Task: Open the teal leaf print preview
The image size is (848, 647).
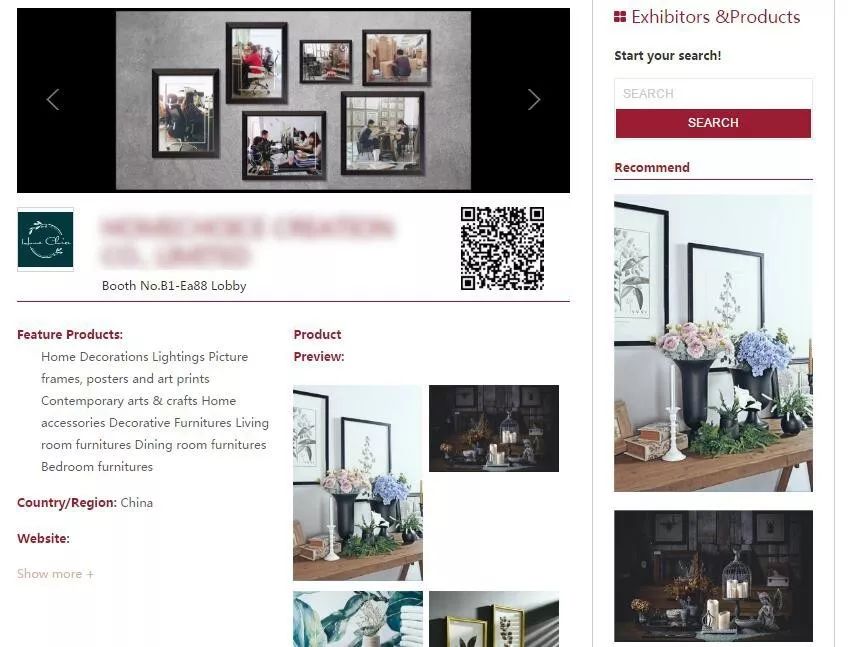Action: [357, 619]
